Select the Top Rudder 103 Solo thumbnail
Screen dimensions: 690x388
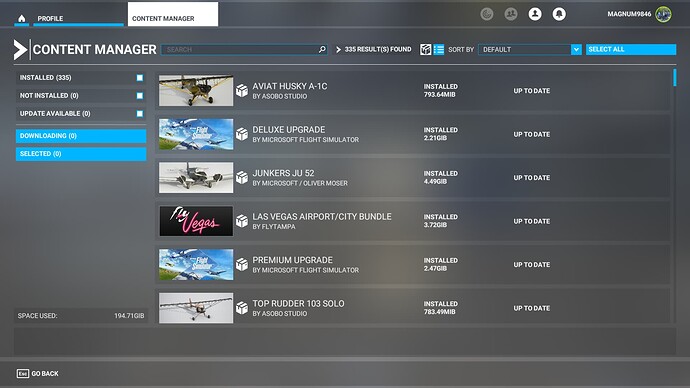[x=196, y=308]
